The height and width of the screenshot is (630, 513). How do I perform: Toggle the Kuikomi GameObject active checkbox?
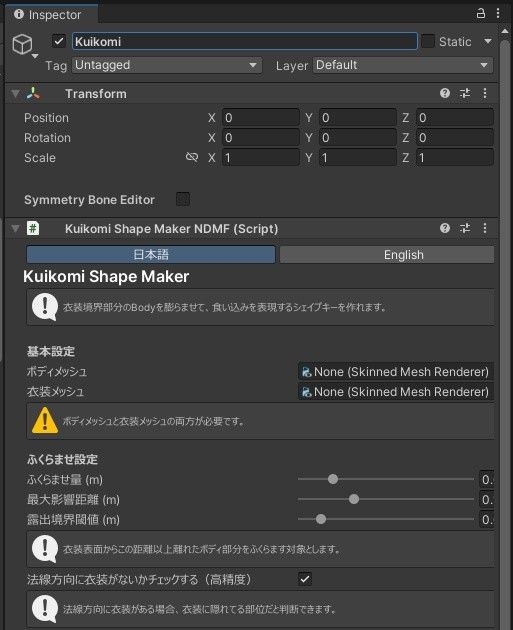[59, 41]
